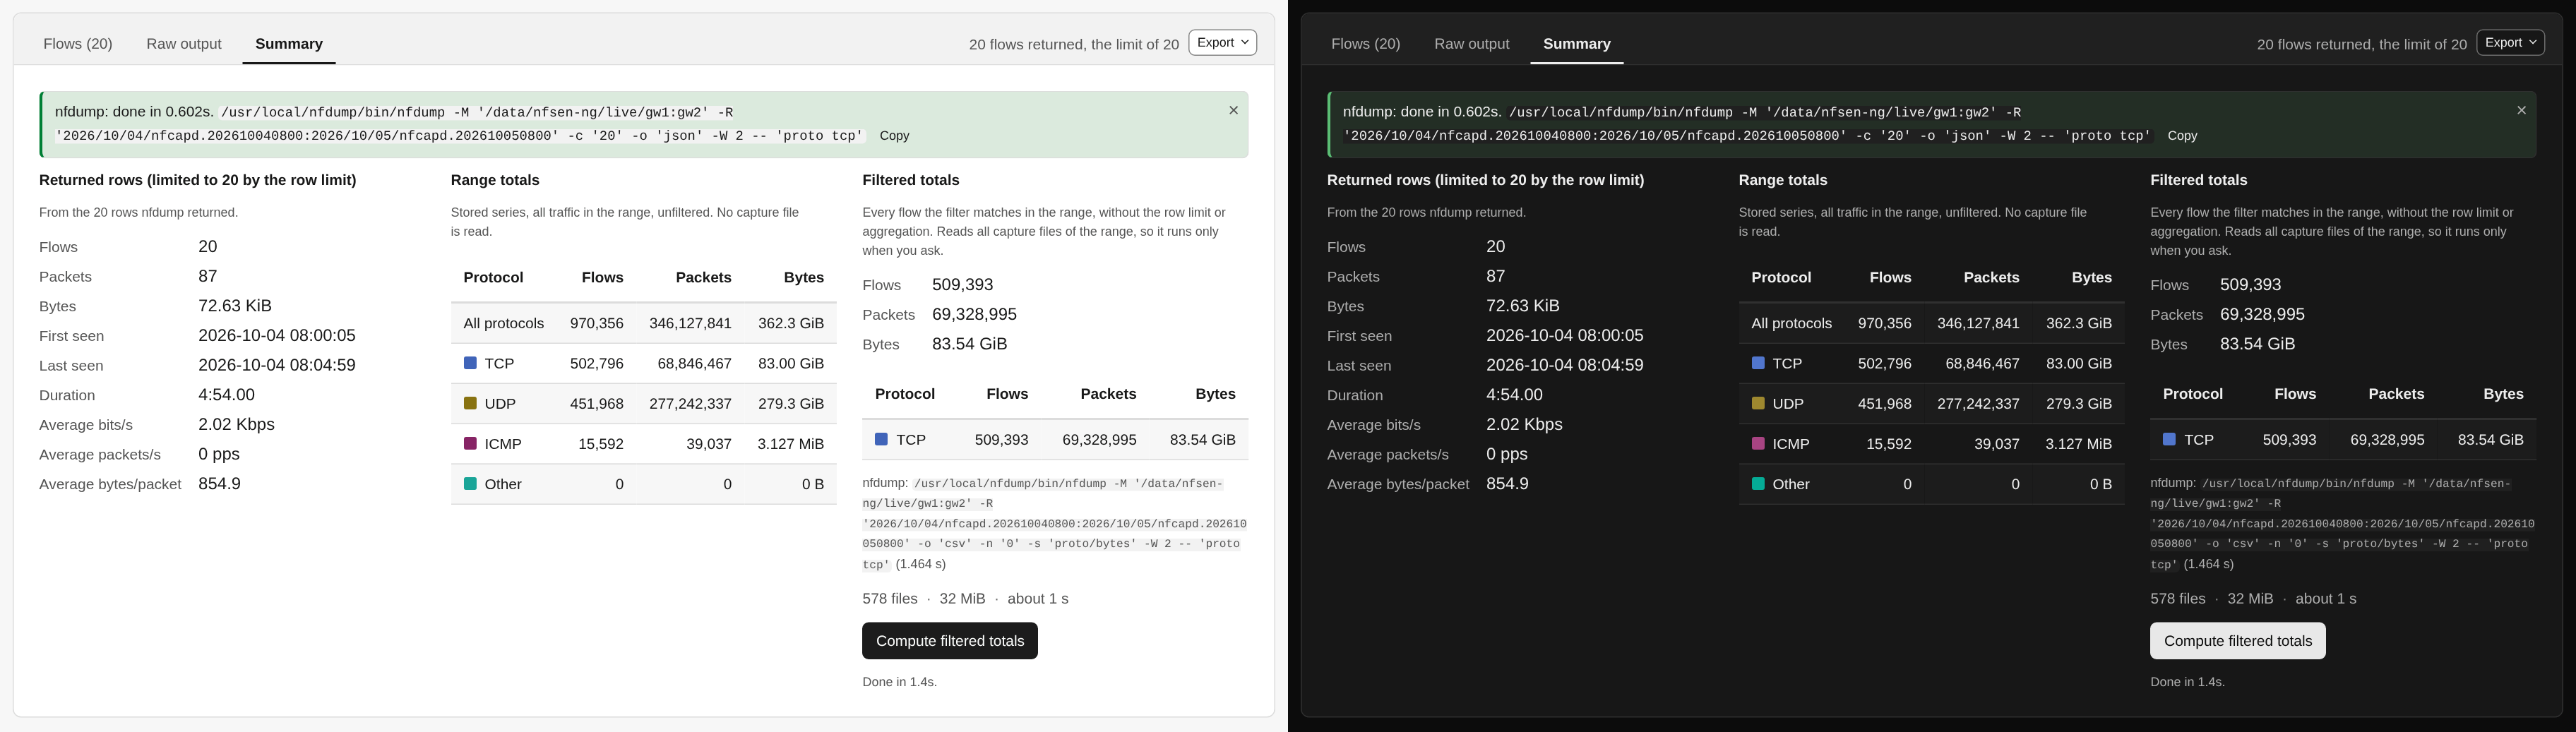Open the Export dropdown in light panel
Screen dimensions: 2576x732
pos(1222,43)
